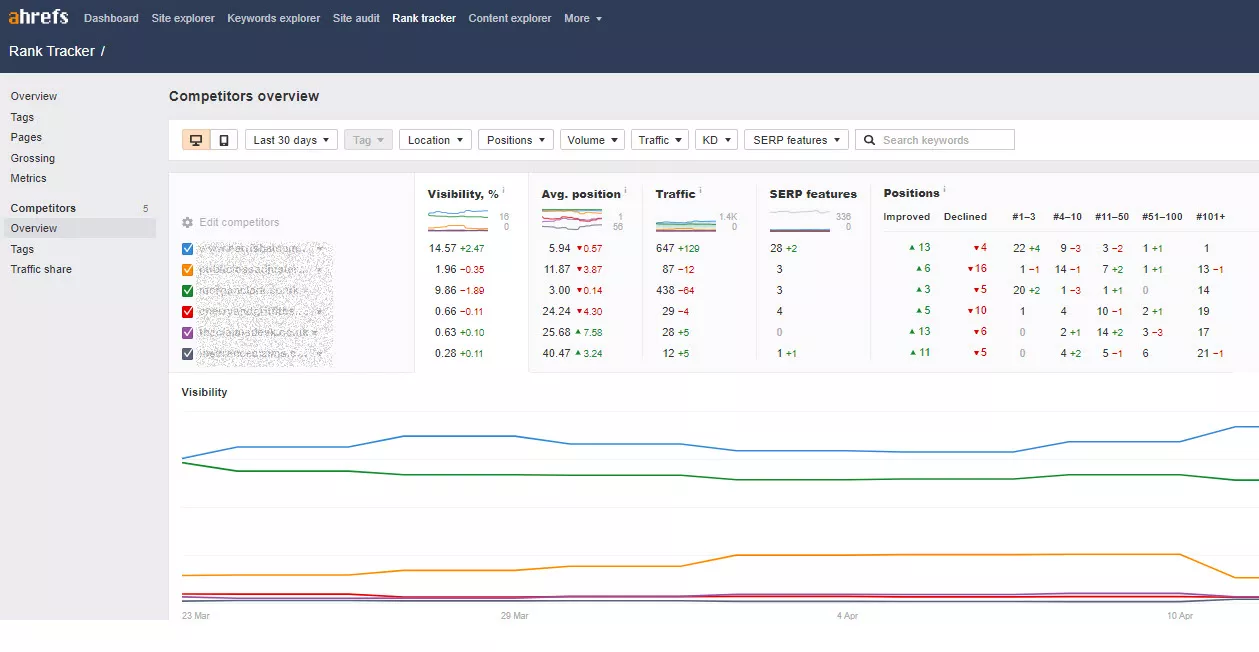Expand the Location filter dropdown

[x=435, y=140]
